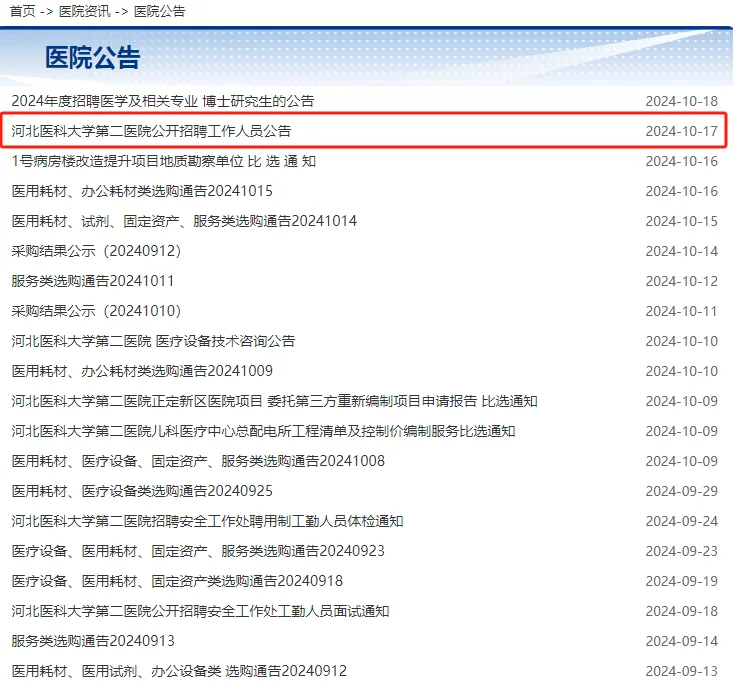Open 医用耗材、办公耗材类选购通告20241015
This screenshot has height=682, width=739.
(142, 191)
